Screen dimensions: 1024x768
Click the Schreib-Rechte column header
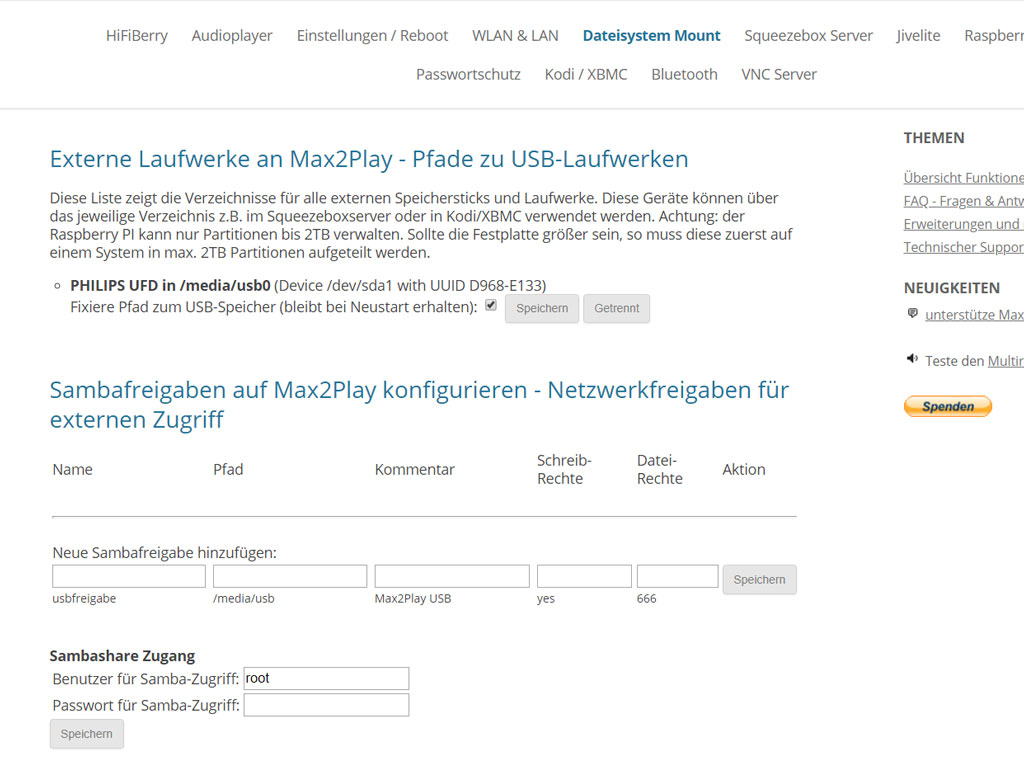click(564, 470)
